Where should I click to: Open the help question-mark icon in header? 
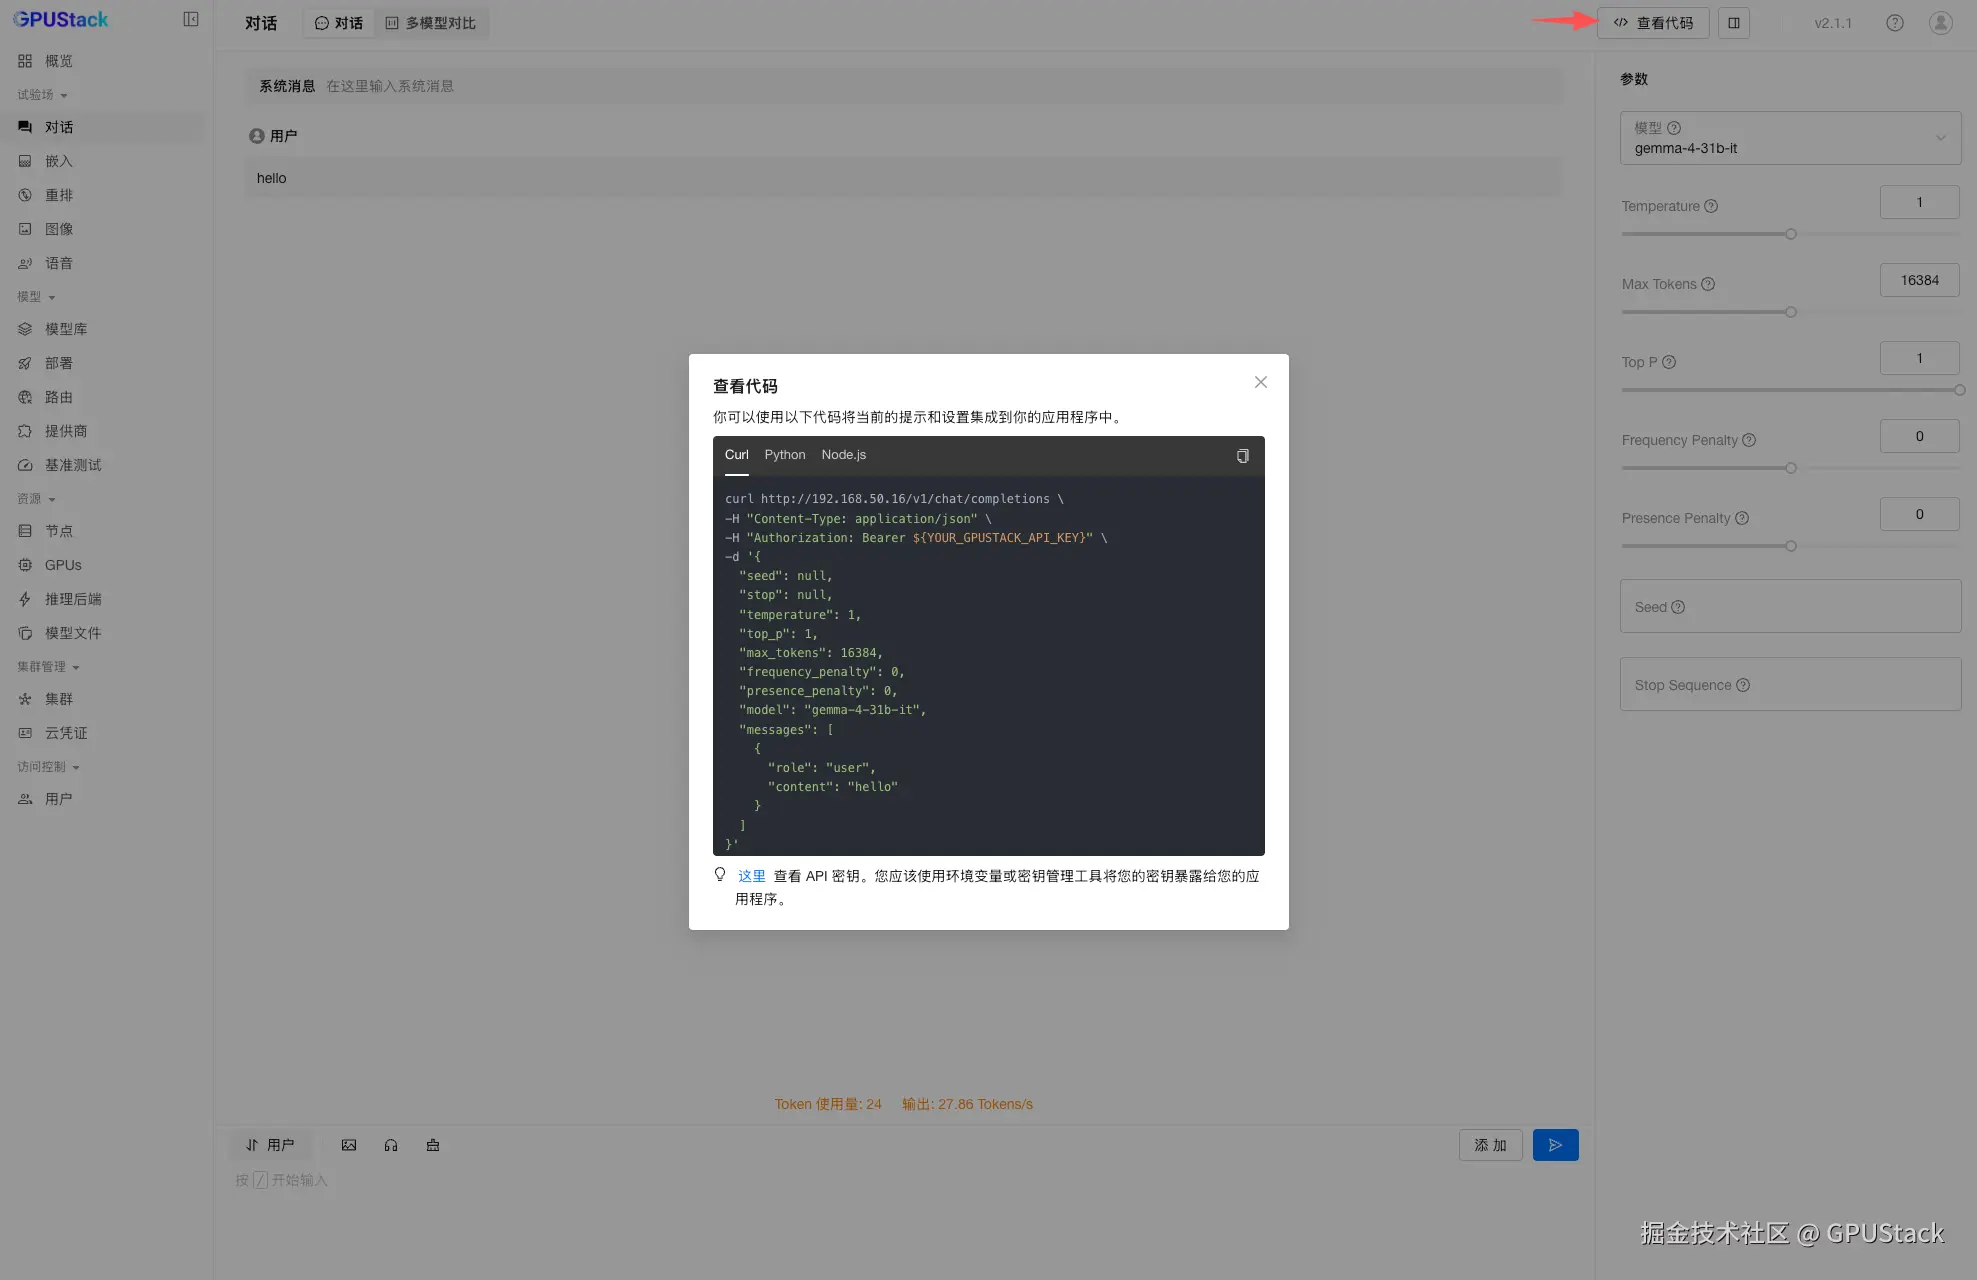point(1894,23)
